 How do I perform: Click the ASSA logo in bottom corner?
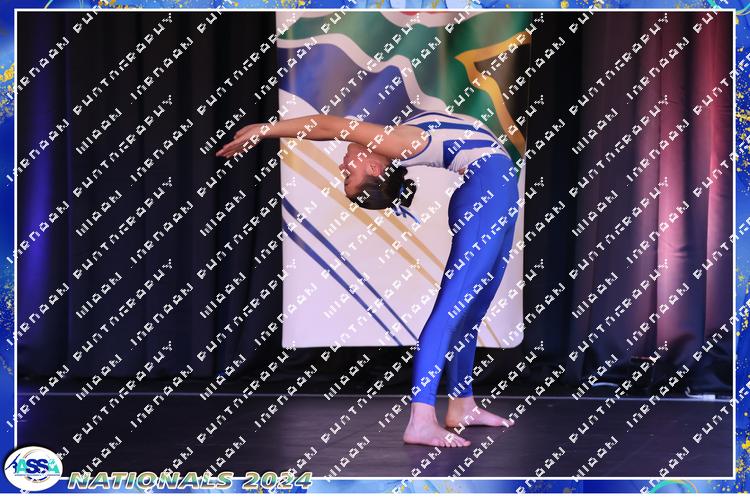tap(33, 468)
